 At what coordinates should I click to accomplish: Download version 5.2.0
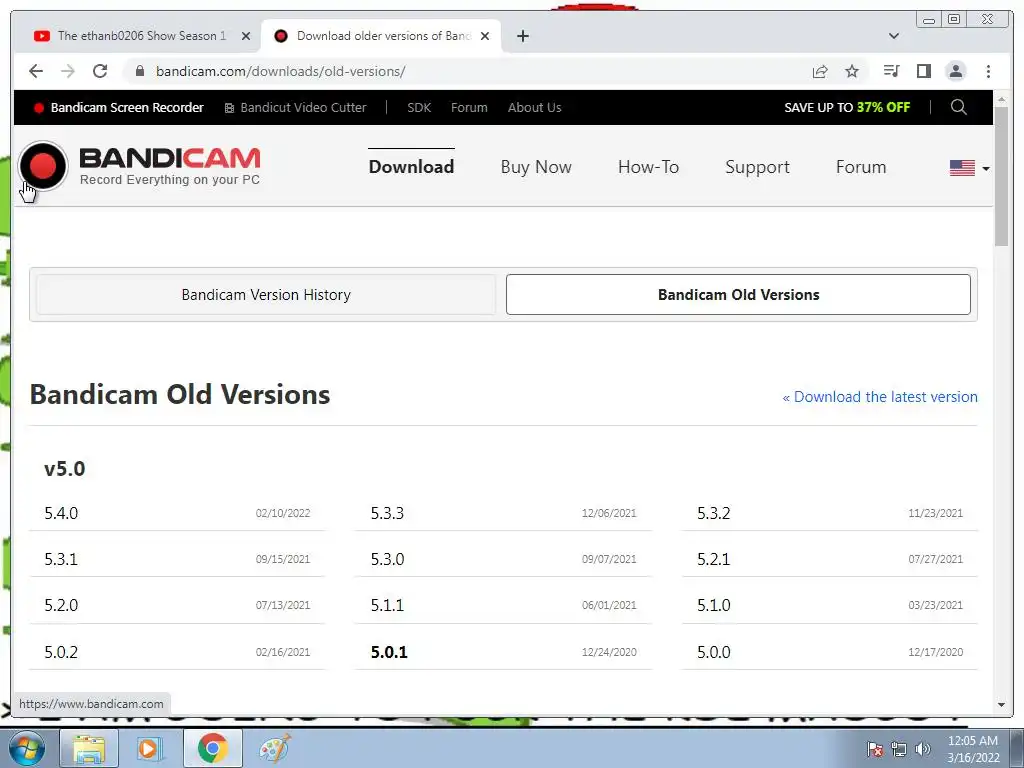(61, 605)
